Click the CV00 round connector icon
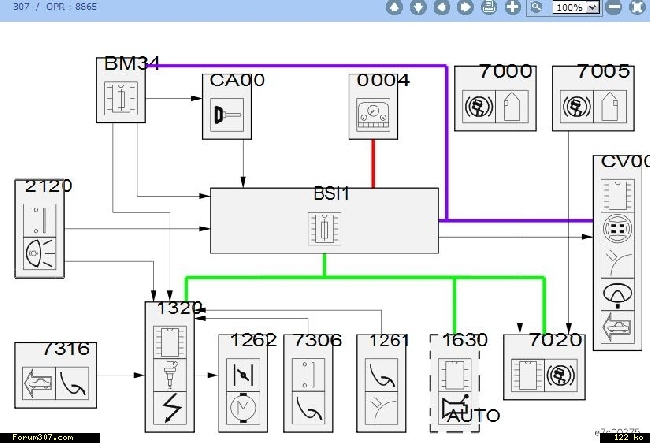 [x=617, y=229]
